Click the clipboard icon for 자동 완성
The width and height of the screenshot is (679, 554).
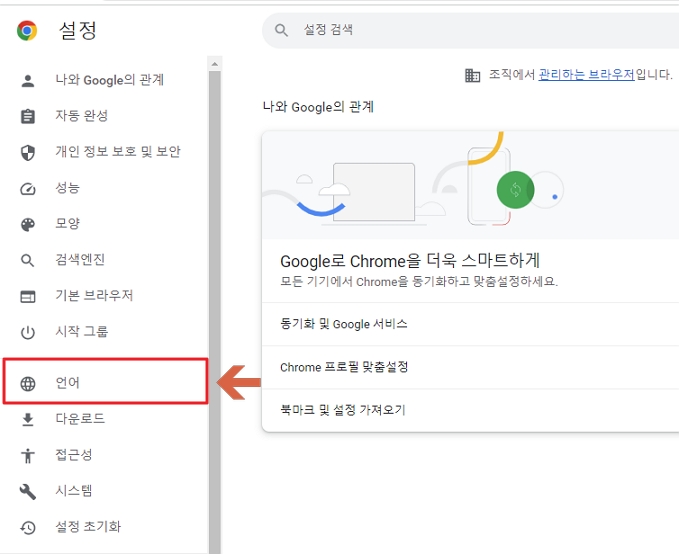(28, 116)
